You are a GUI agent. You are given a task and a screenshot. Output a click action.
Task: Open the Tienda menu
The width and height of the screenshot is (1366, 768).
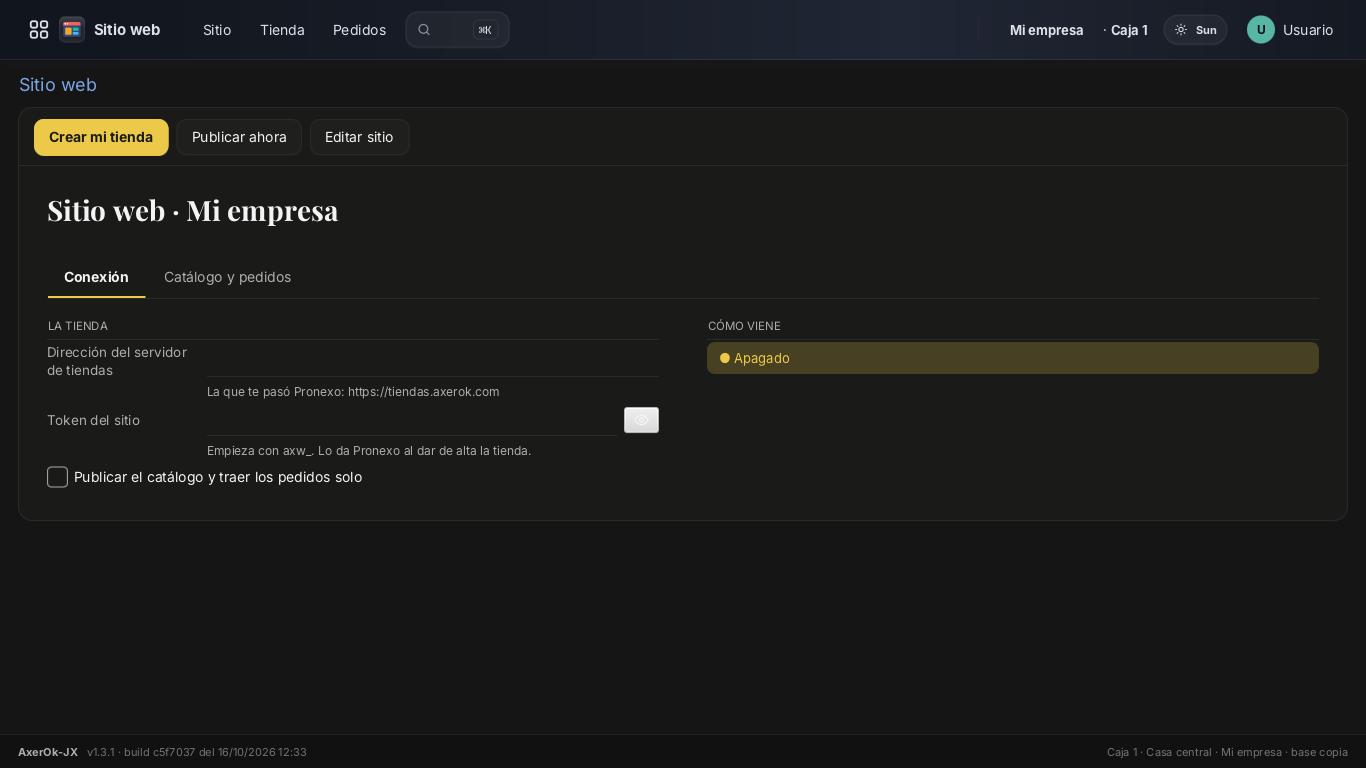click(x=282, y=30)
